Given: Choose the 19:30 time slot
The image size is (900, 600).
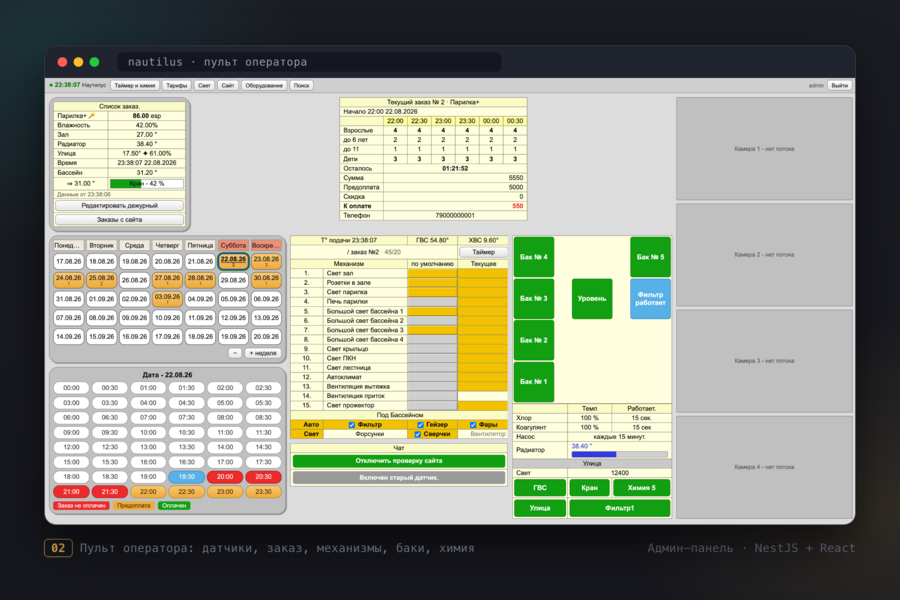Looking at the screenshot, I should click(x=187, y=477).
